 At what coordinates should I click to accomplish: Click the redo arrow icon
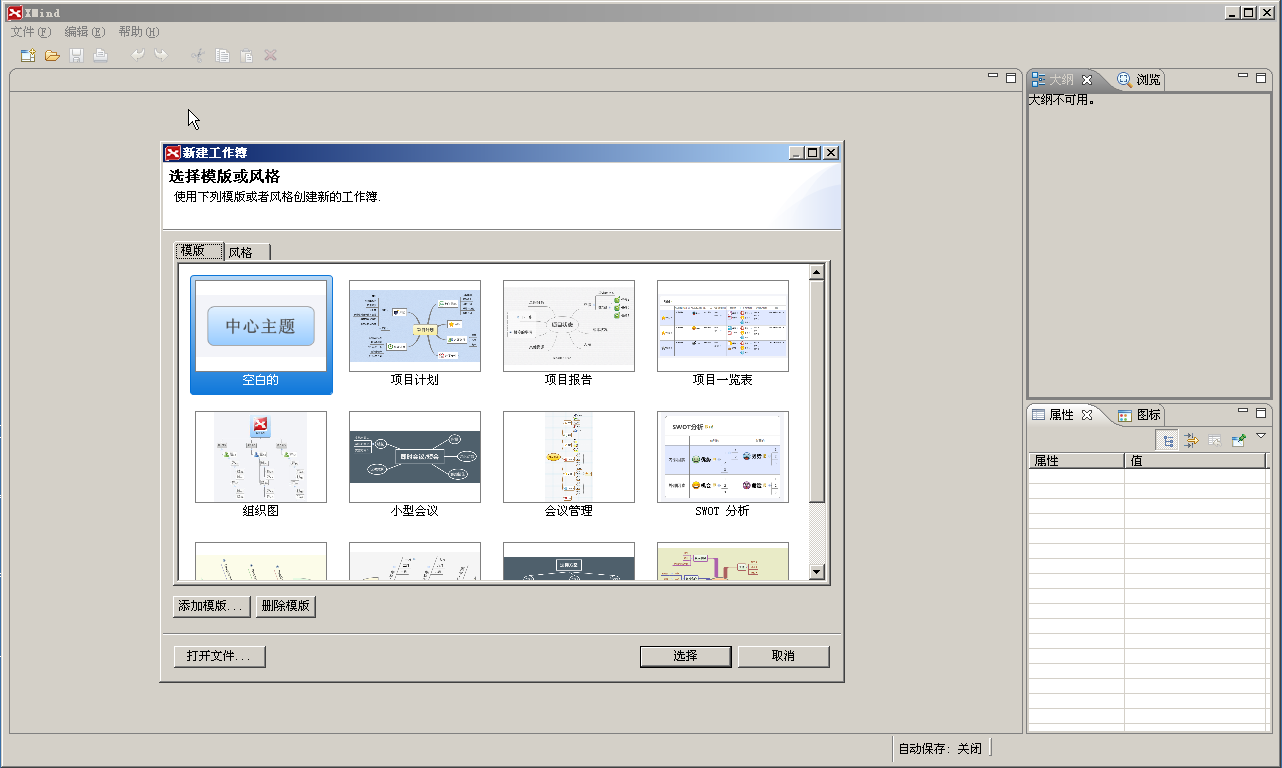click(161, 55)
